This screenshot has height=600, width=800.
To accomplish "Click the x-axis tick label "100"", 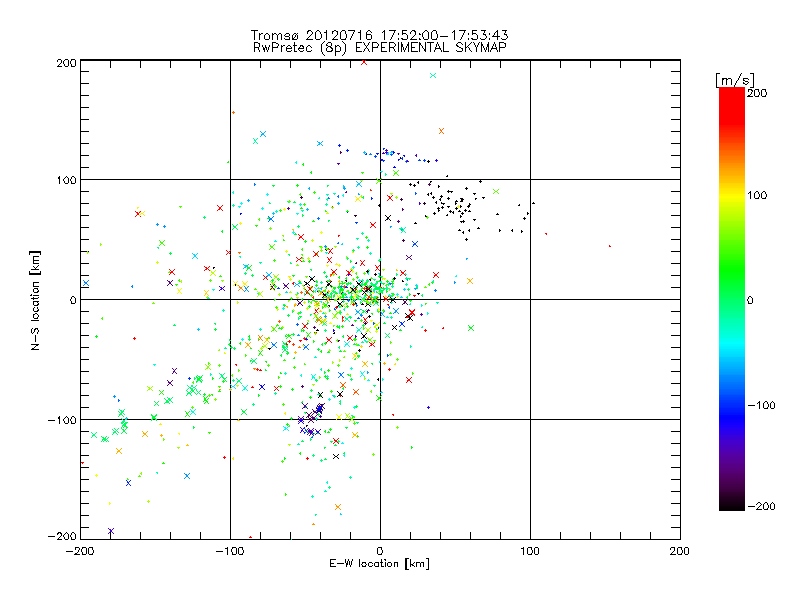I will pyautogui.click(x=530, y=551).
